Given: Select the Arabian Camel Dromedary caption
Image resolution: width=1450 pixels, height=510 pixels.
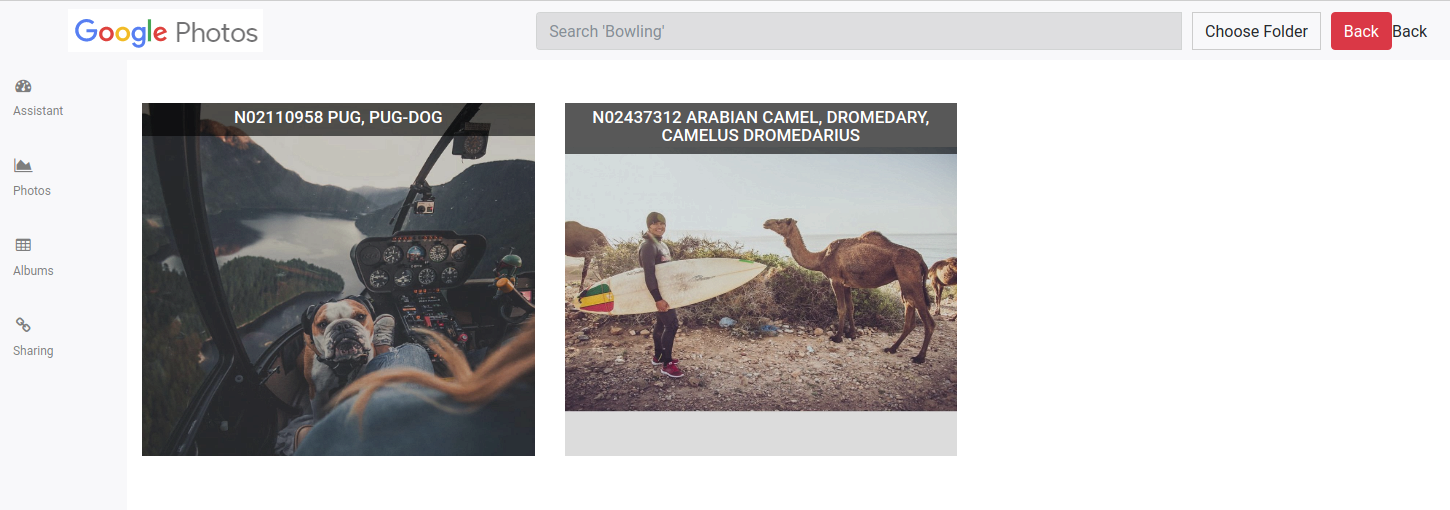Looking at the screenshot, I should tap(761, 127).
